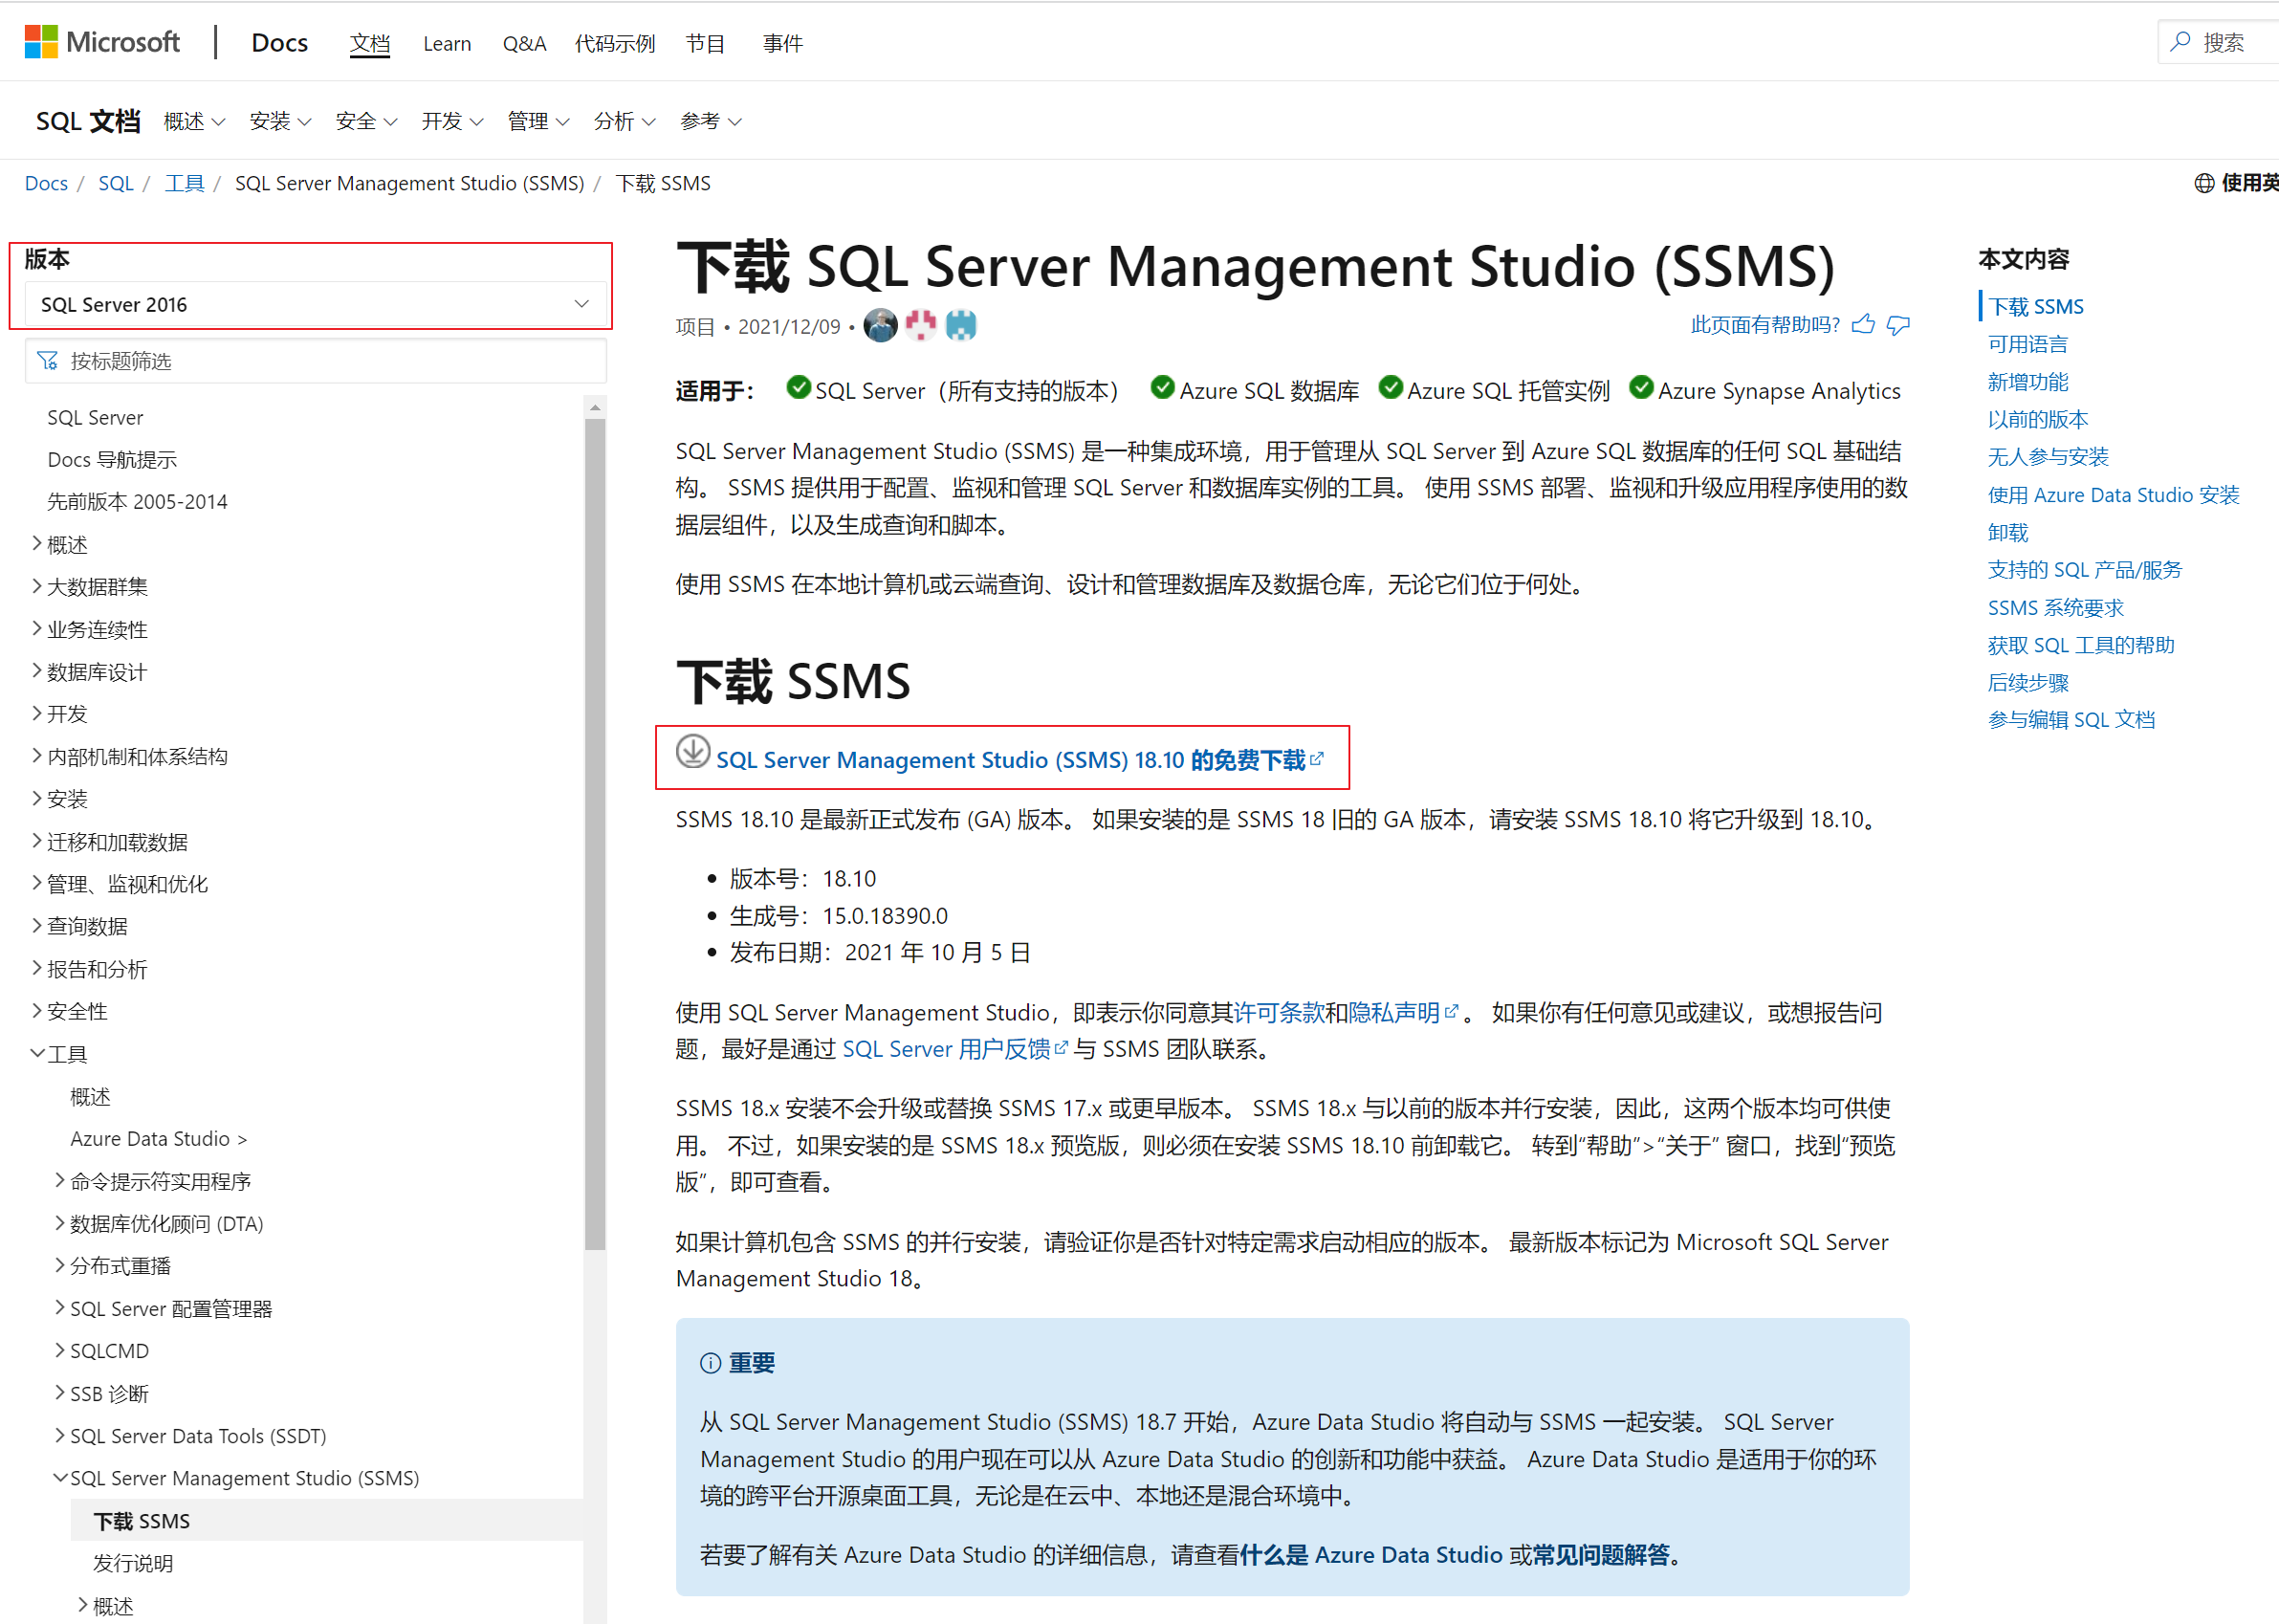Open the 版本 SQL Server 2016 dropdown
Viewport: 2279px width, 1624px height.
316,304
